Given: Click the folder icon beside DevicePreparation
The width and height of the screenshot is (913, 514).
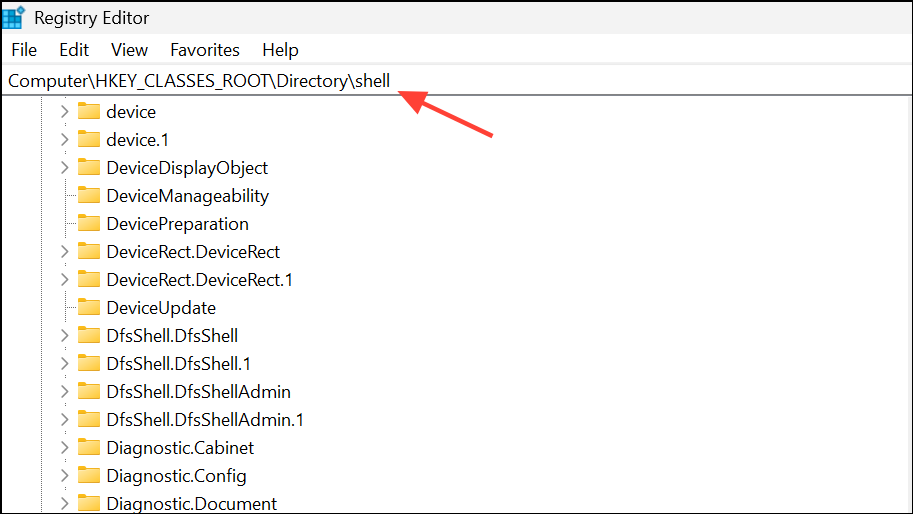Looking at the screenshot, I should (89, 224).
